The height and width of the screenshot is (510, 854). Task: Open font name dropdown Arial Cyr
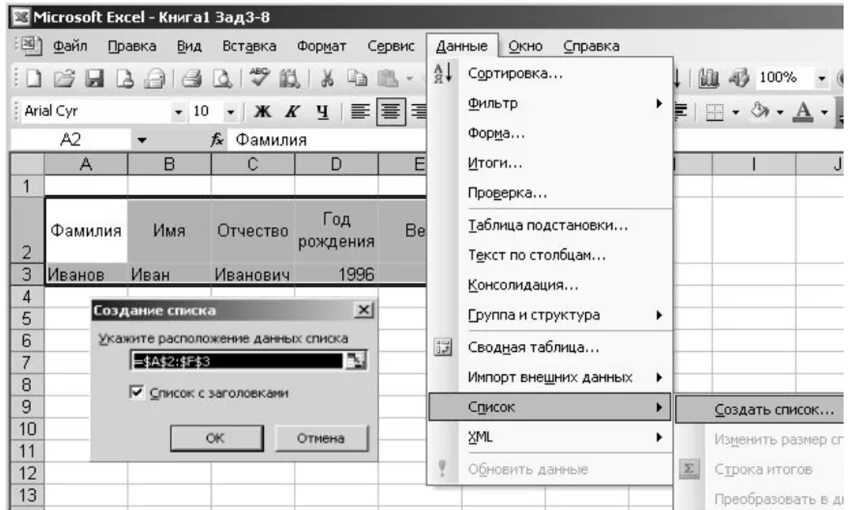(x=178, y=112)
